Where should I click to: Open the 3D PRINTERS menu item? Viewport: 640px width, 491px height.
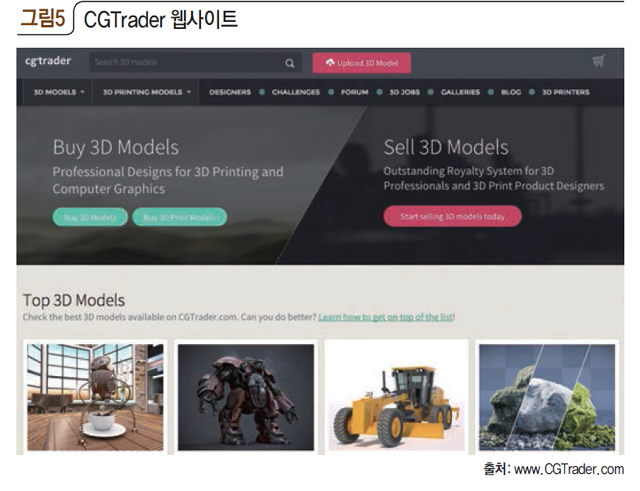coord(566,92)
